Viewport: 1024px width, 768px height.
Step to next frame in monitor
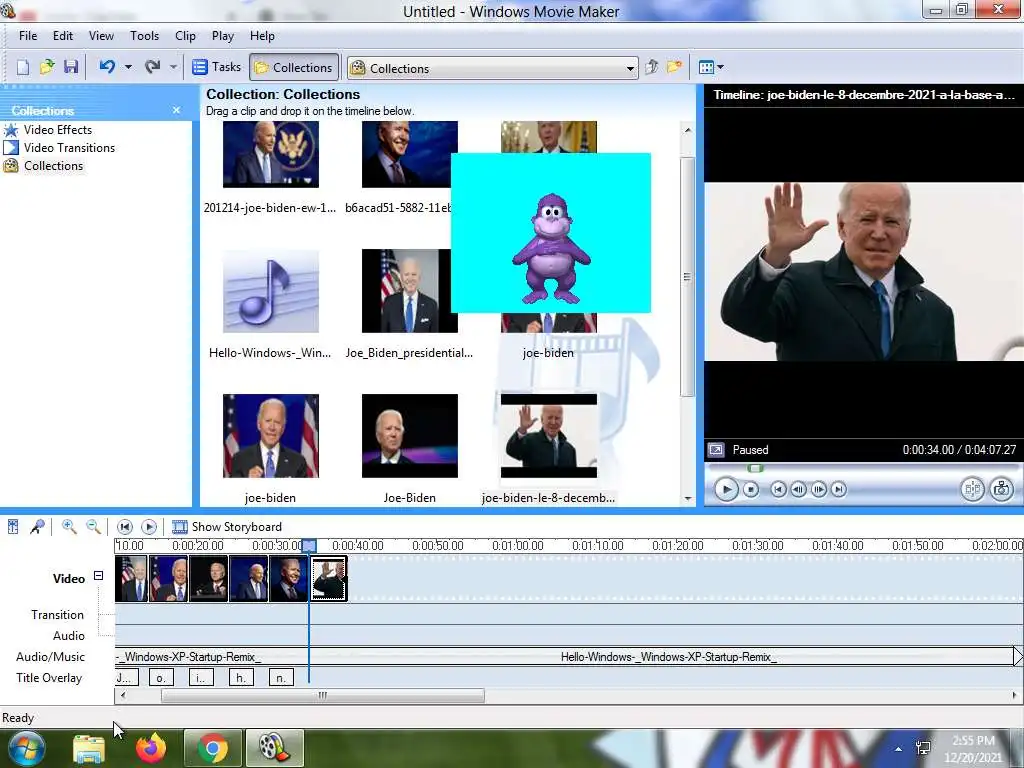818,489
